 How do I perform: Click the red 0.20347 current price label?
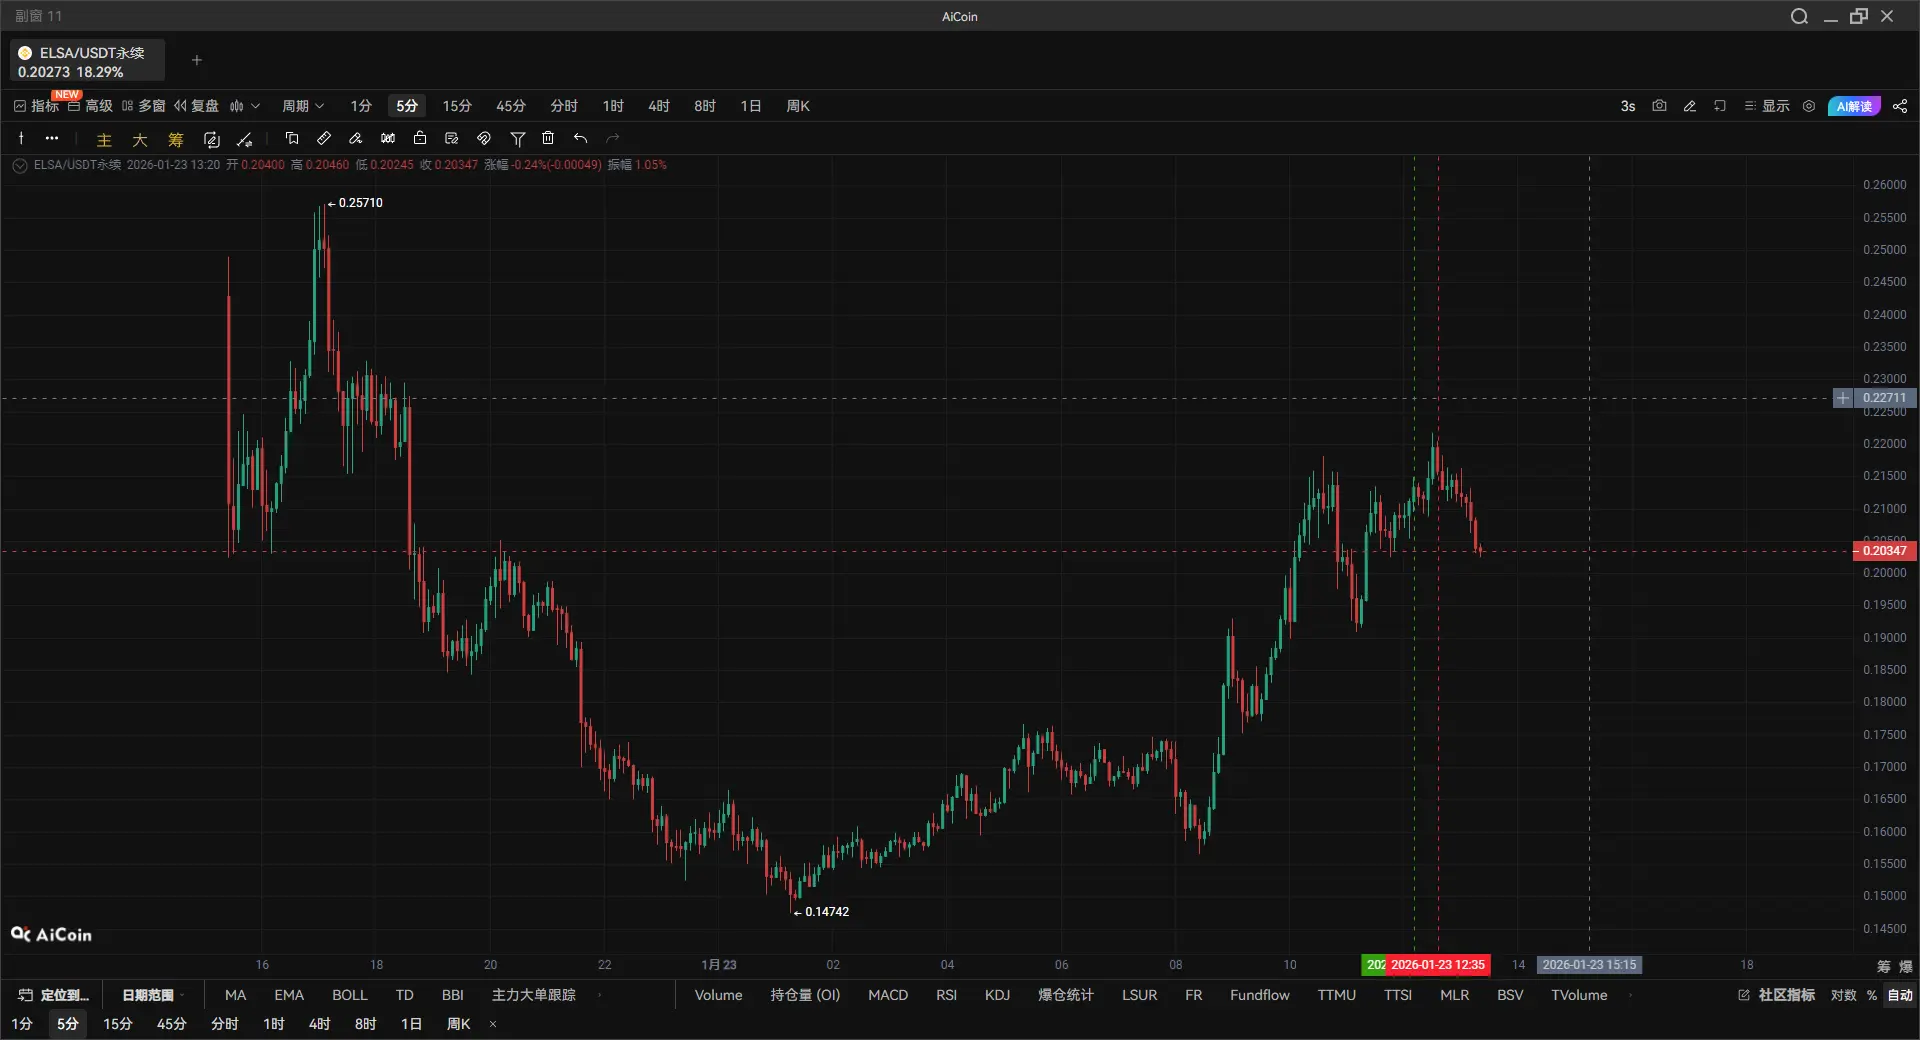tap(1885, 551)
